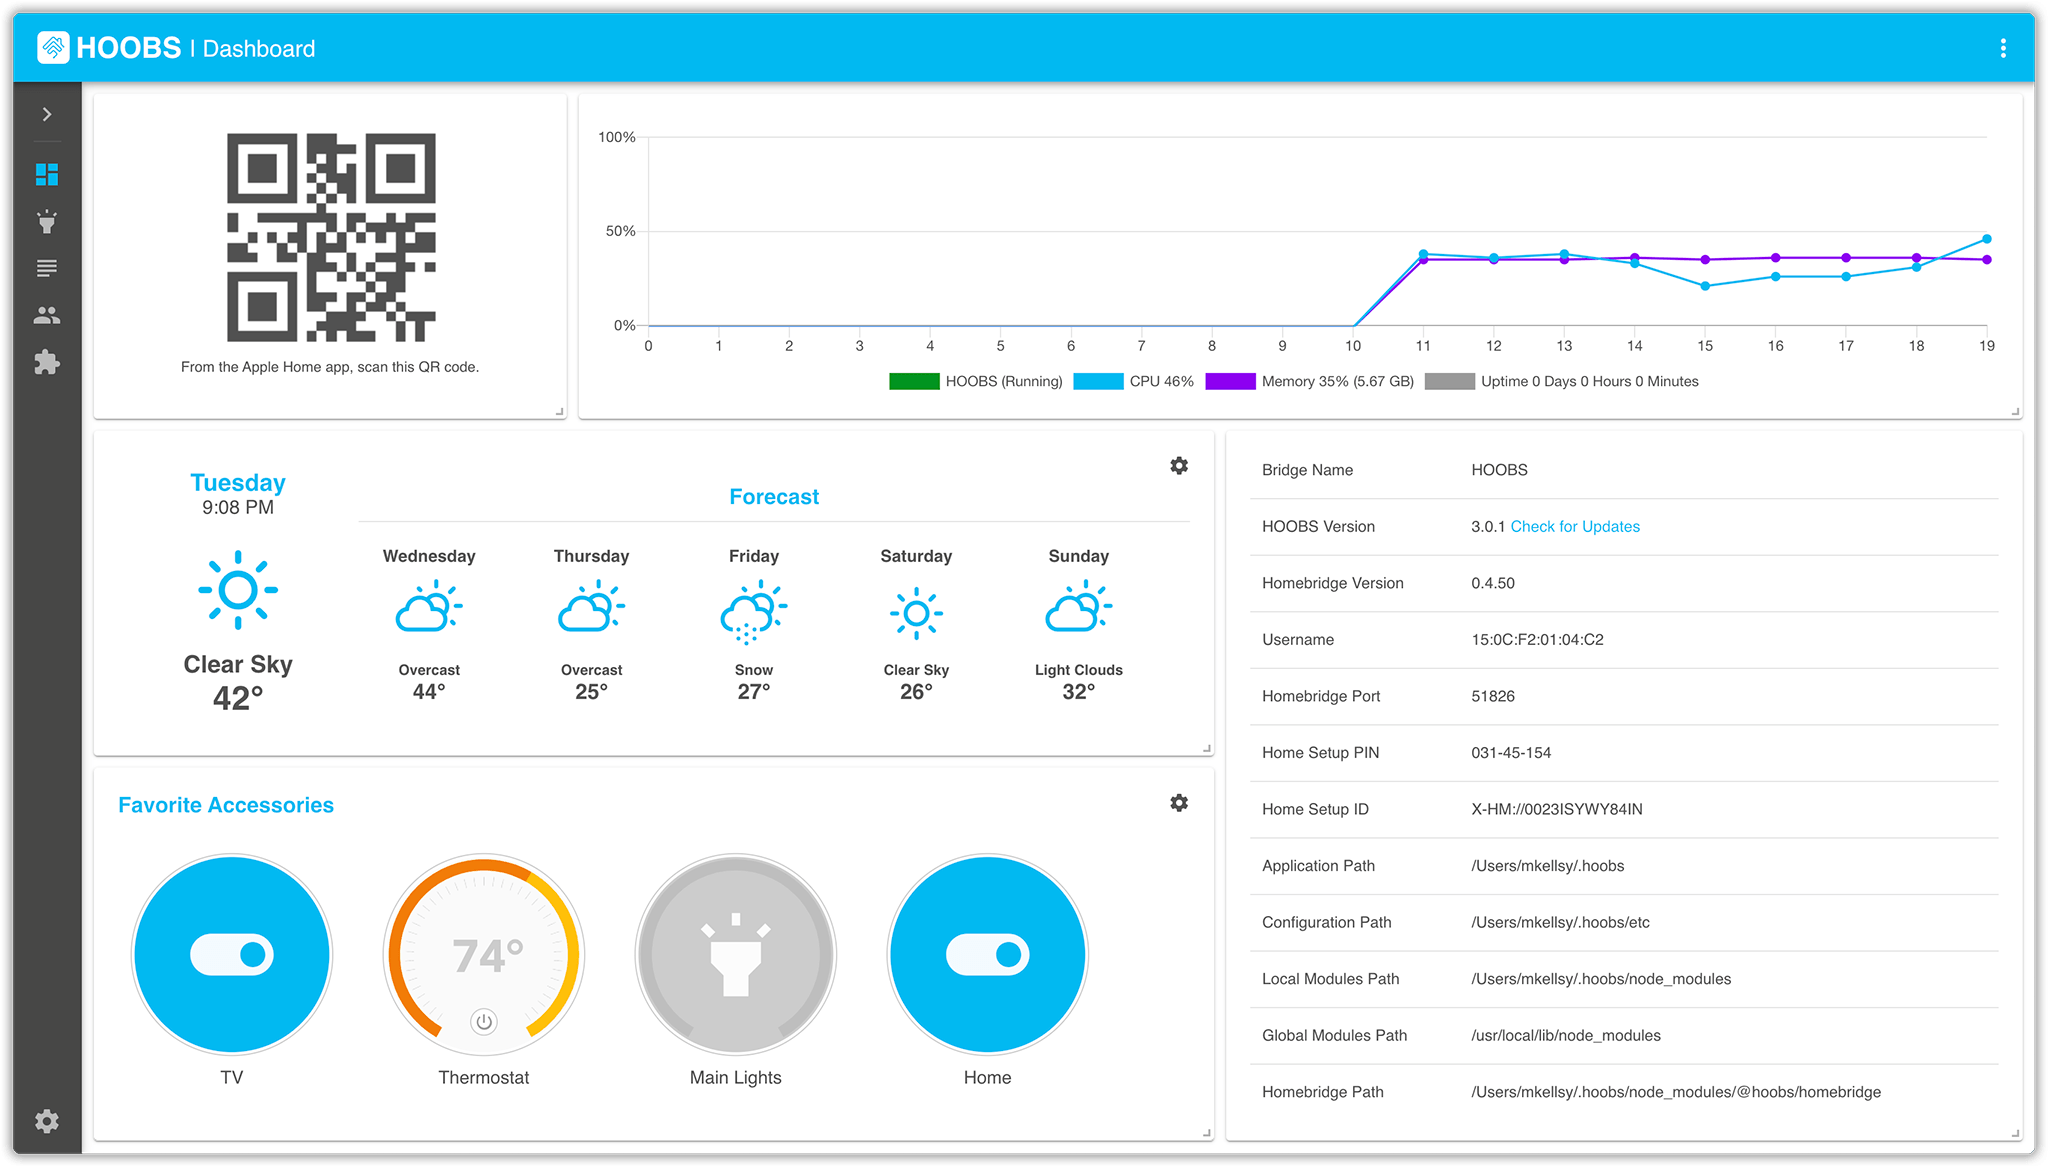
Task: Open the Favorite Accessories settings gear
Action: 1179,802
